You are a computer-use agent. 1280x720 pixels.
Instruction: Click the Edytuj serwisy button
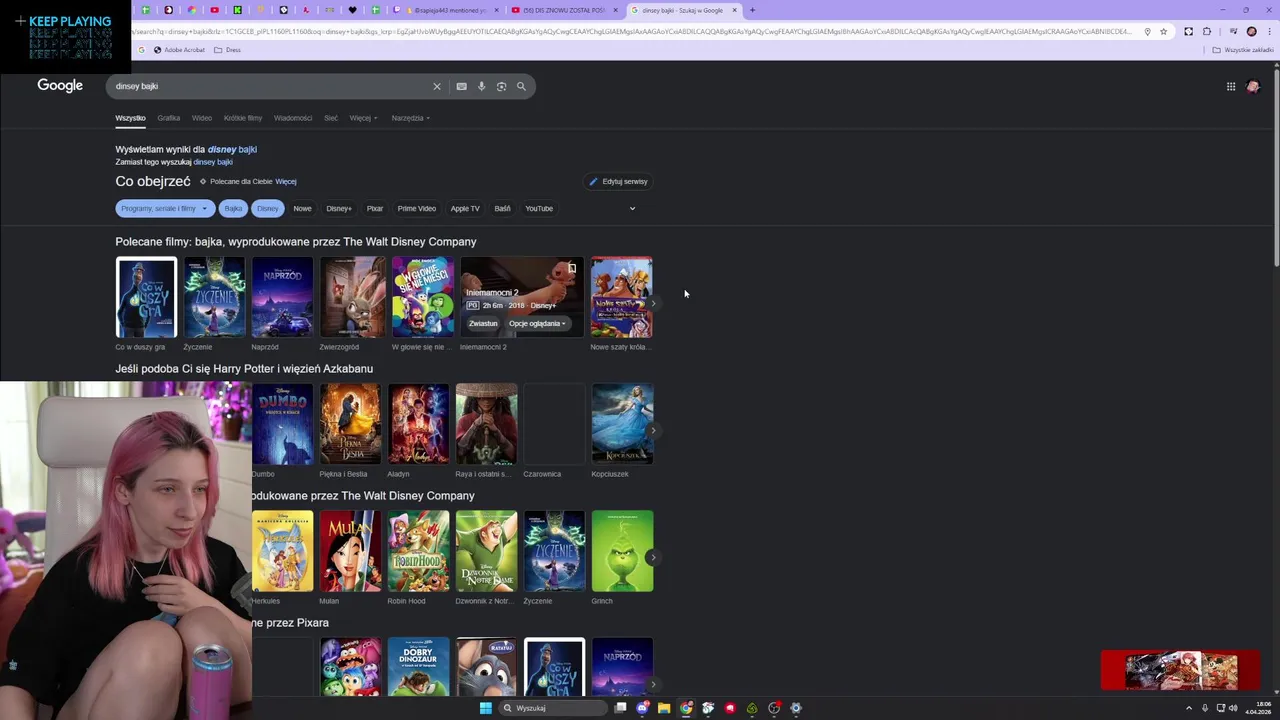(618, 181)
